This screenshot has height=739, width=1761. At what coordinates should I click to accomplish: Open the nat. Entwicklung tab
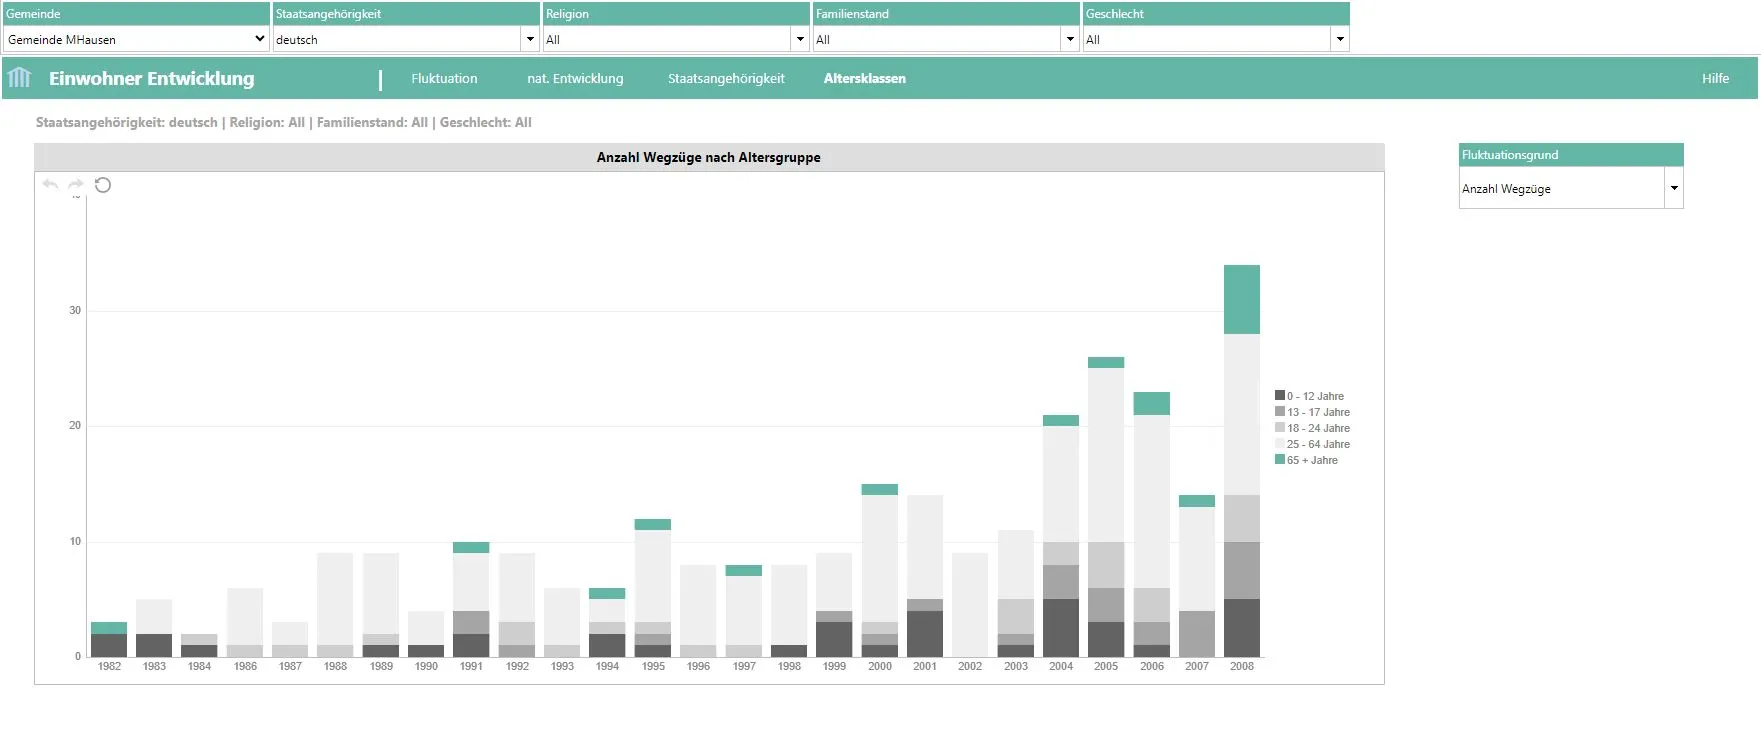(575, 79)
